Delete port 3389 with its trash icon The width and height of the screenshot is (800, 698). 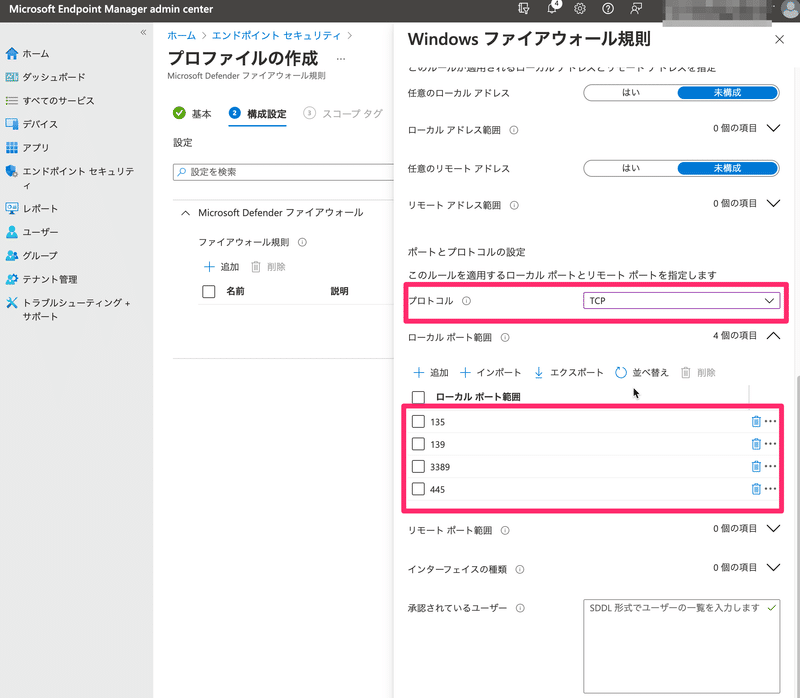[x=756, y=466]
